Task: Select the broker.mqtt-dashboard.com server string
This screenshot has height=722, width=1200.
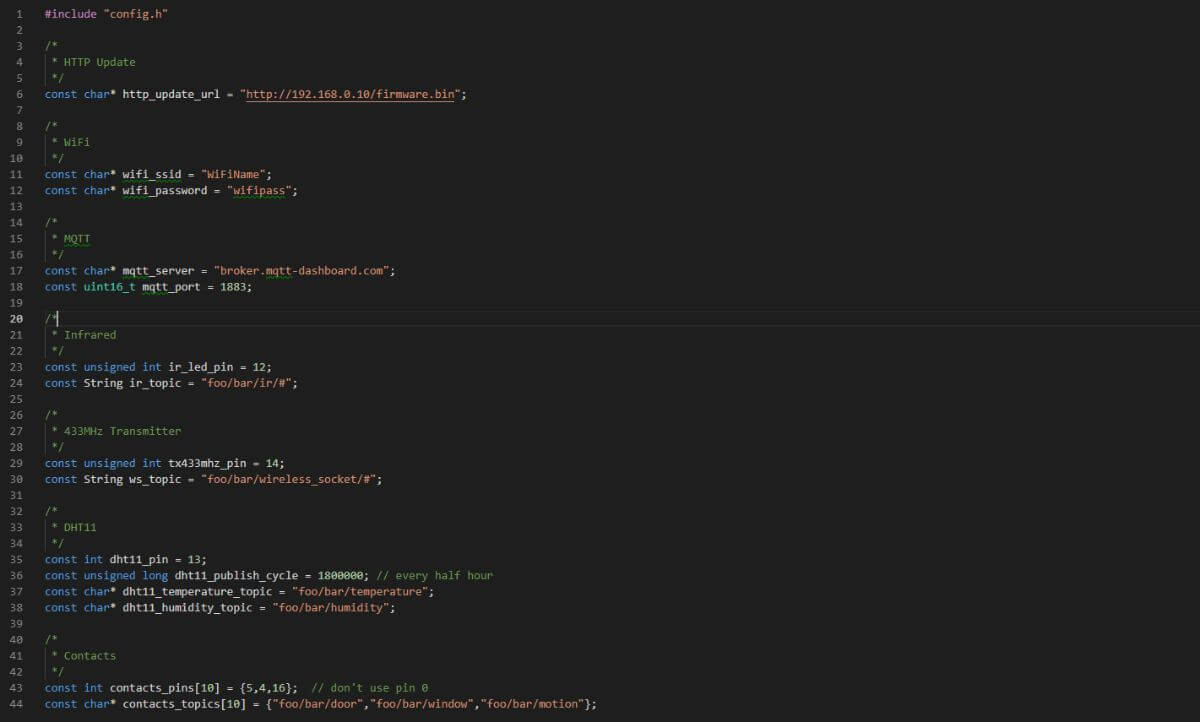Action: coord(304,271)
